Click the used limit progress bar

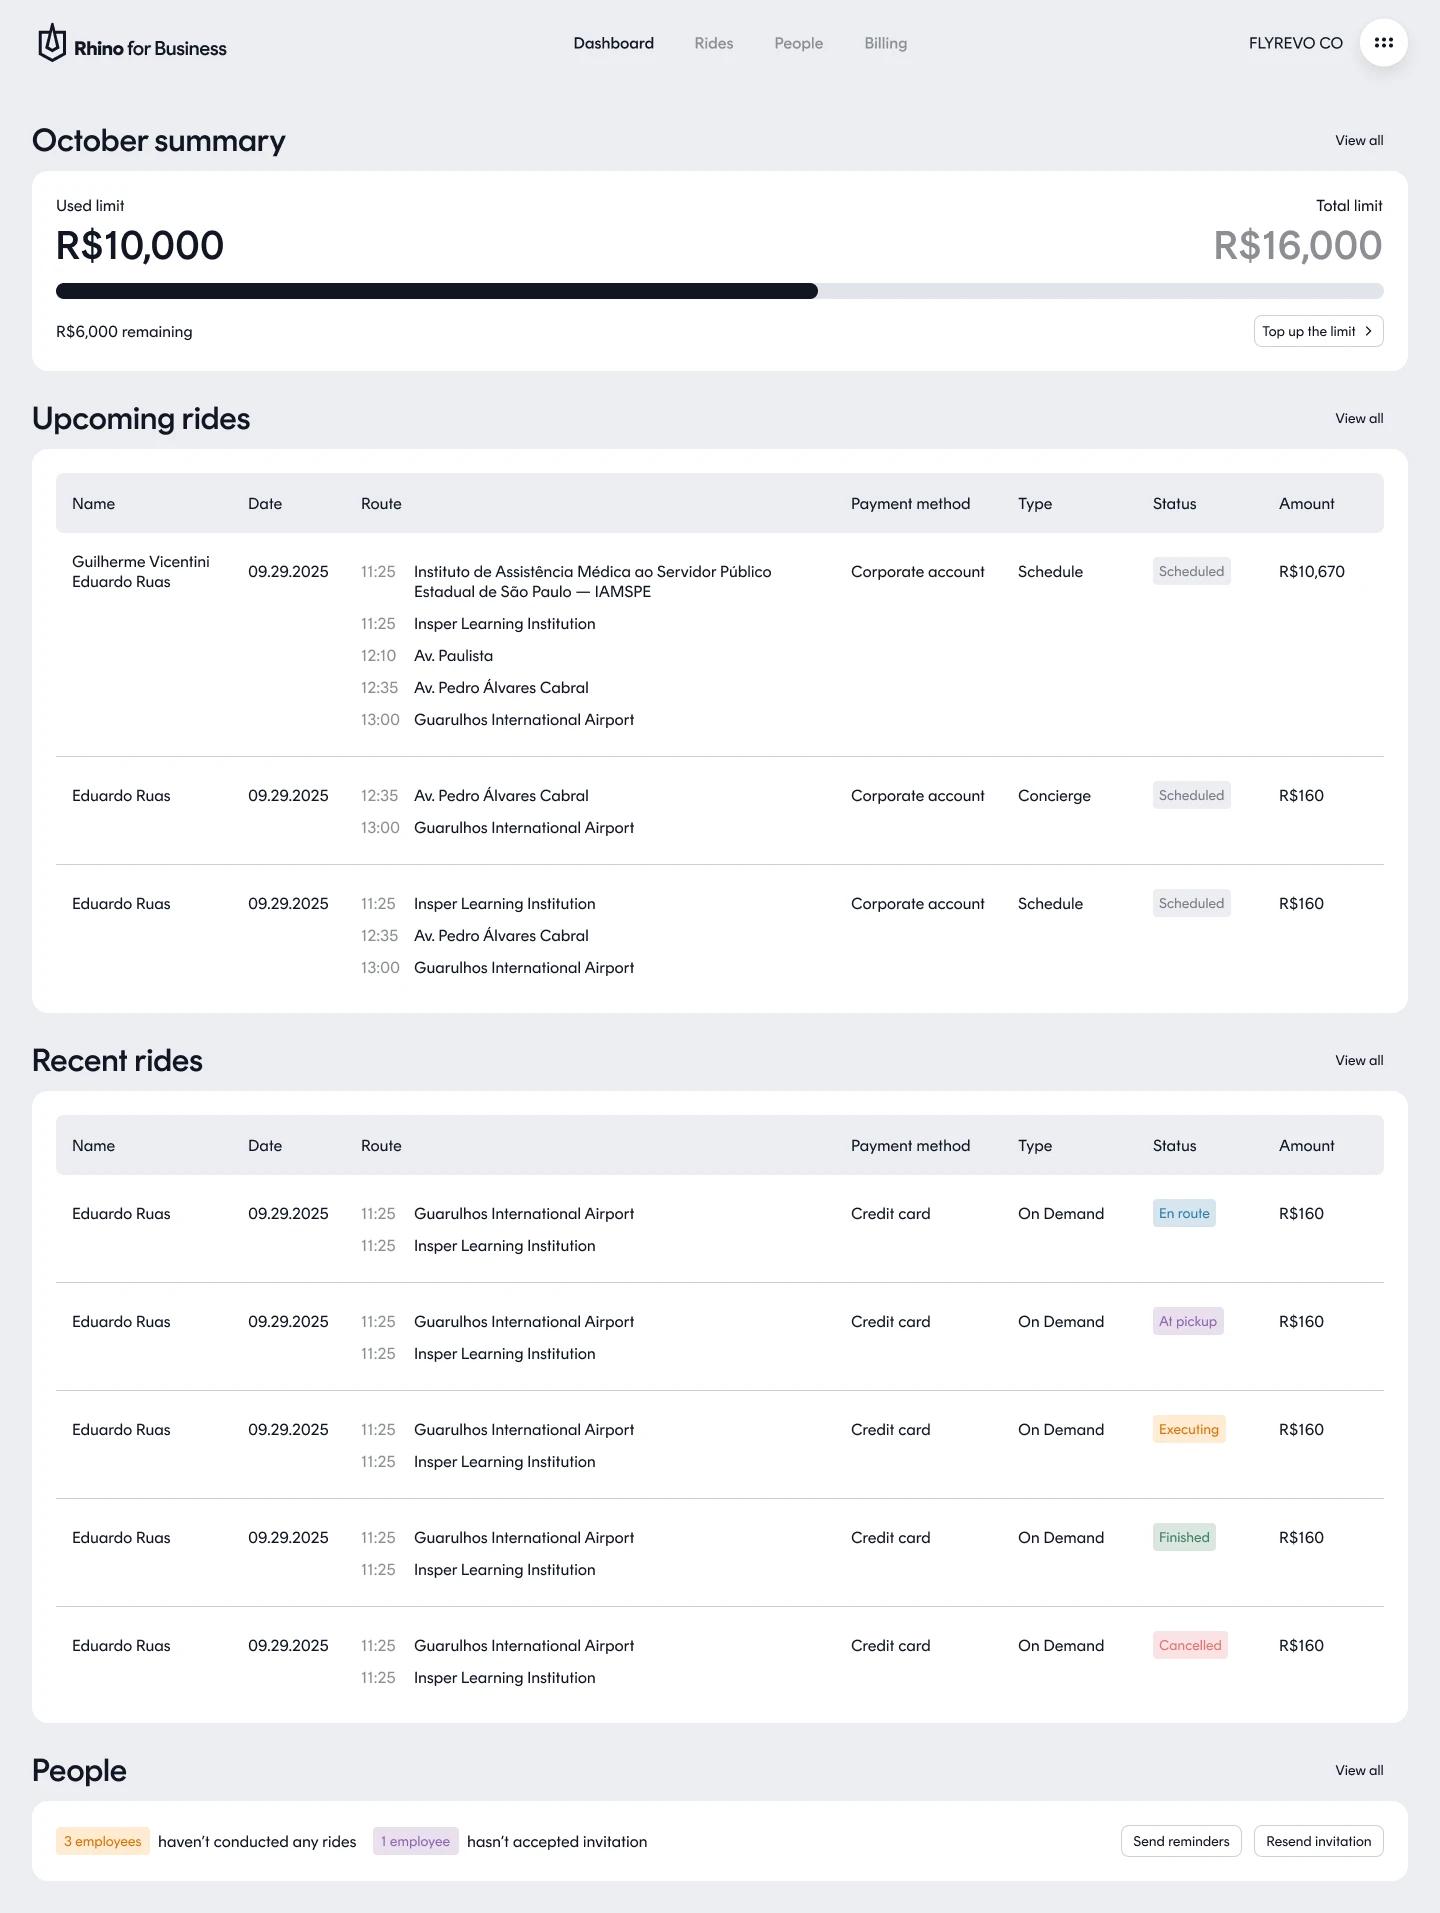(720, 291)
